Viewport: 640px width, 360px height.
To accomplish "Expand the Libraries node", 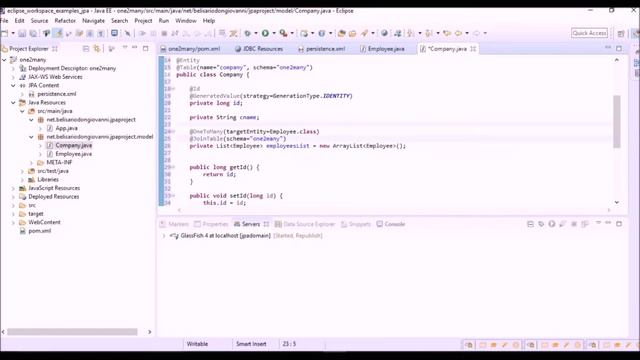I will click(x=22, y=180).
